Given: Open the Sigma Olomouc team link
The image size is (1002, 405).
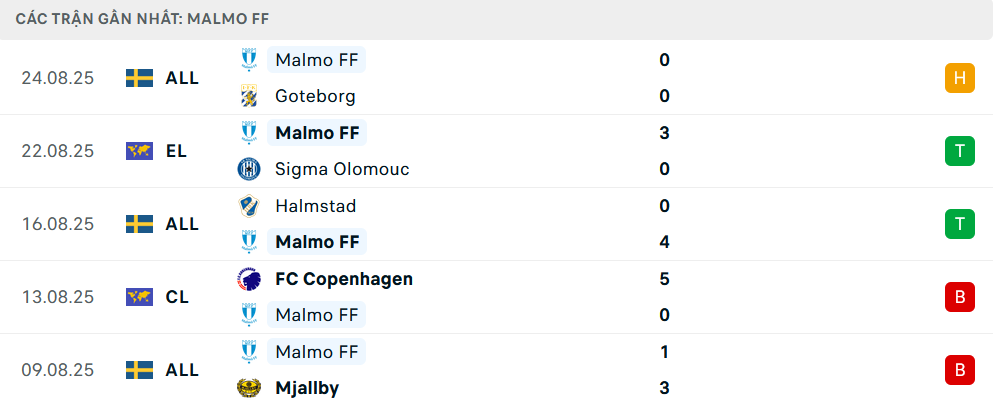Looking at the screenshot, I should click(x=342, y=170).
